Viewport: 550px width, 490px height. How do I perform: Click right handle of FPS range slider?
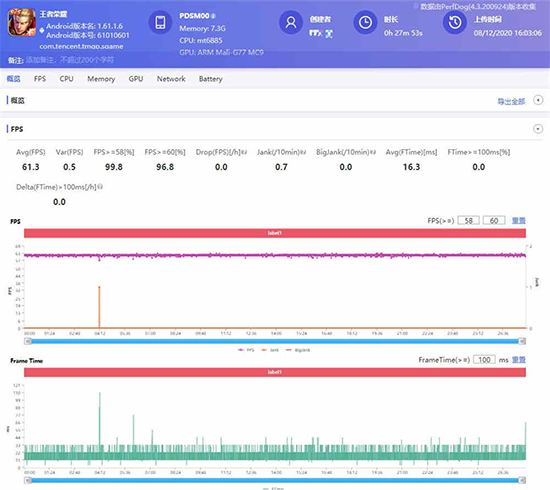(522, 341)
